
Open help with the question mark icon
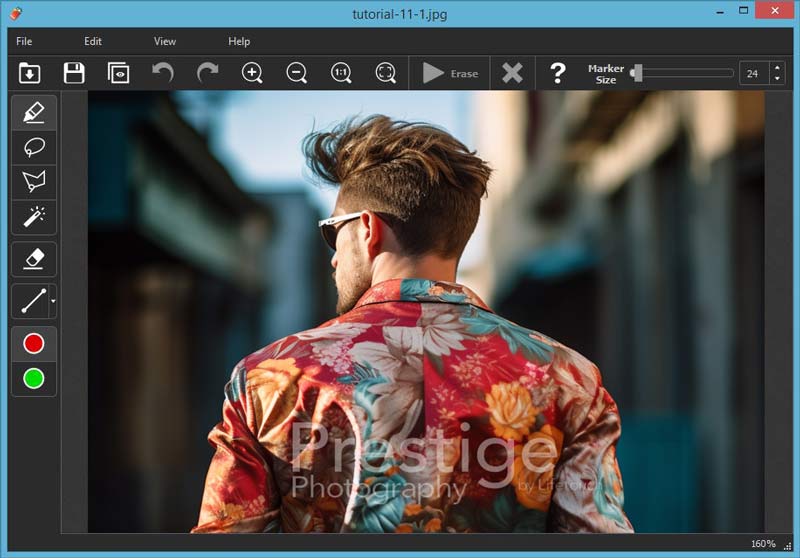[x=558, y=73]
